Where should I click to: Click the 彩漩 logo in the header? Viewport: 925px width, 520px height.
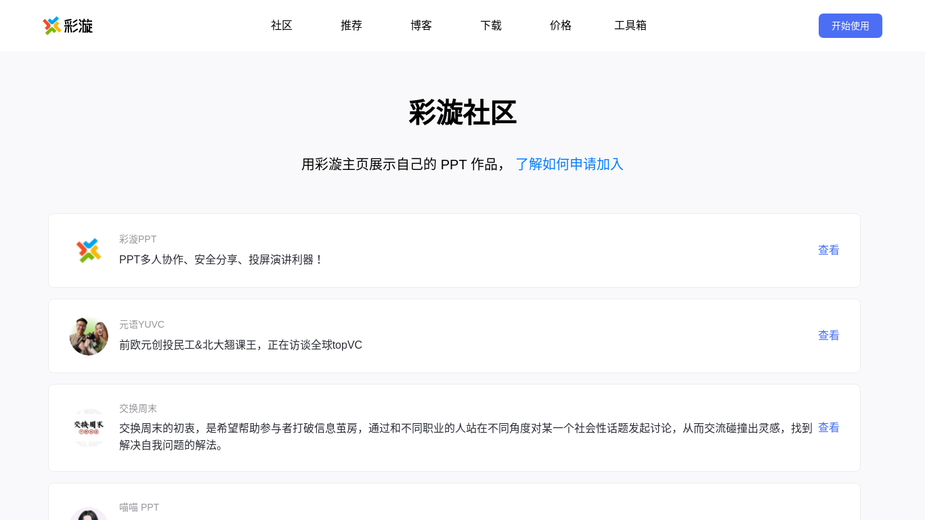point(68,25)
